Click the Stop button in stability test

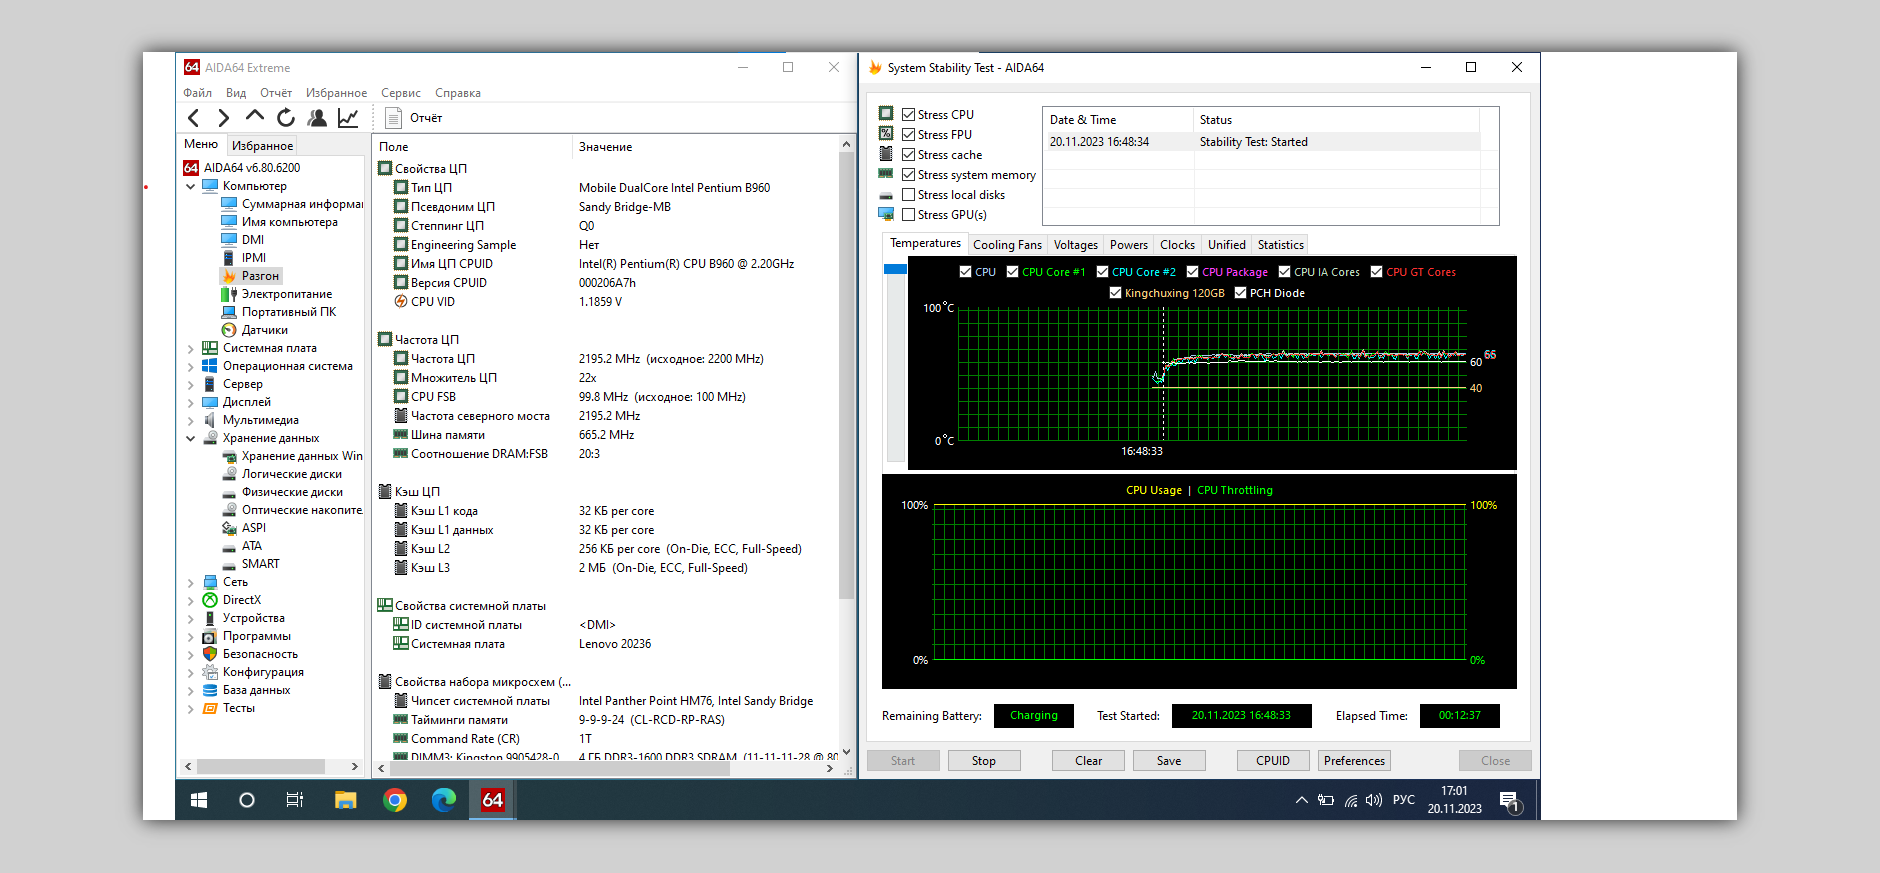pyautogui.click(x=984, y=761)
